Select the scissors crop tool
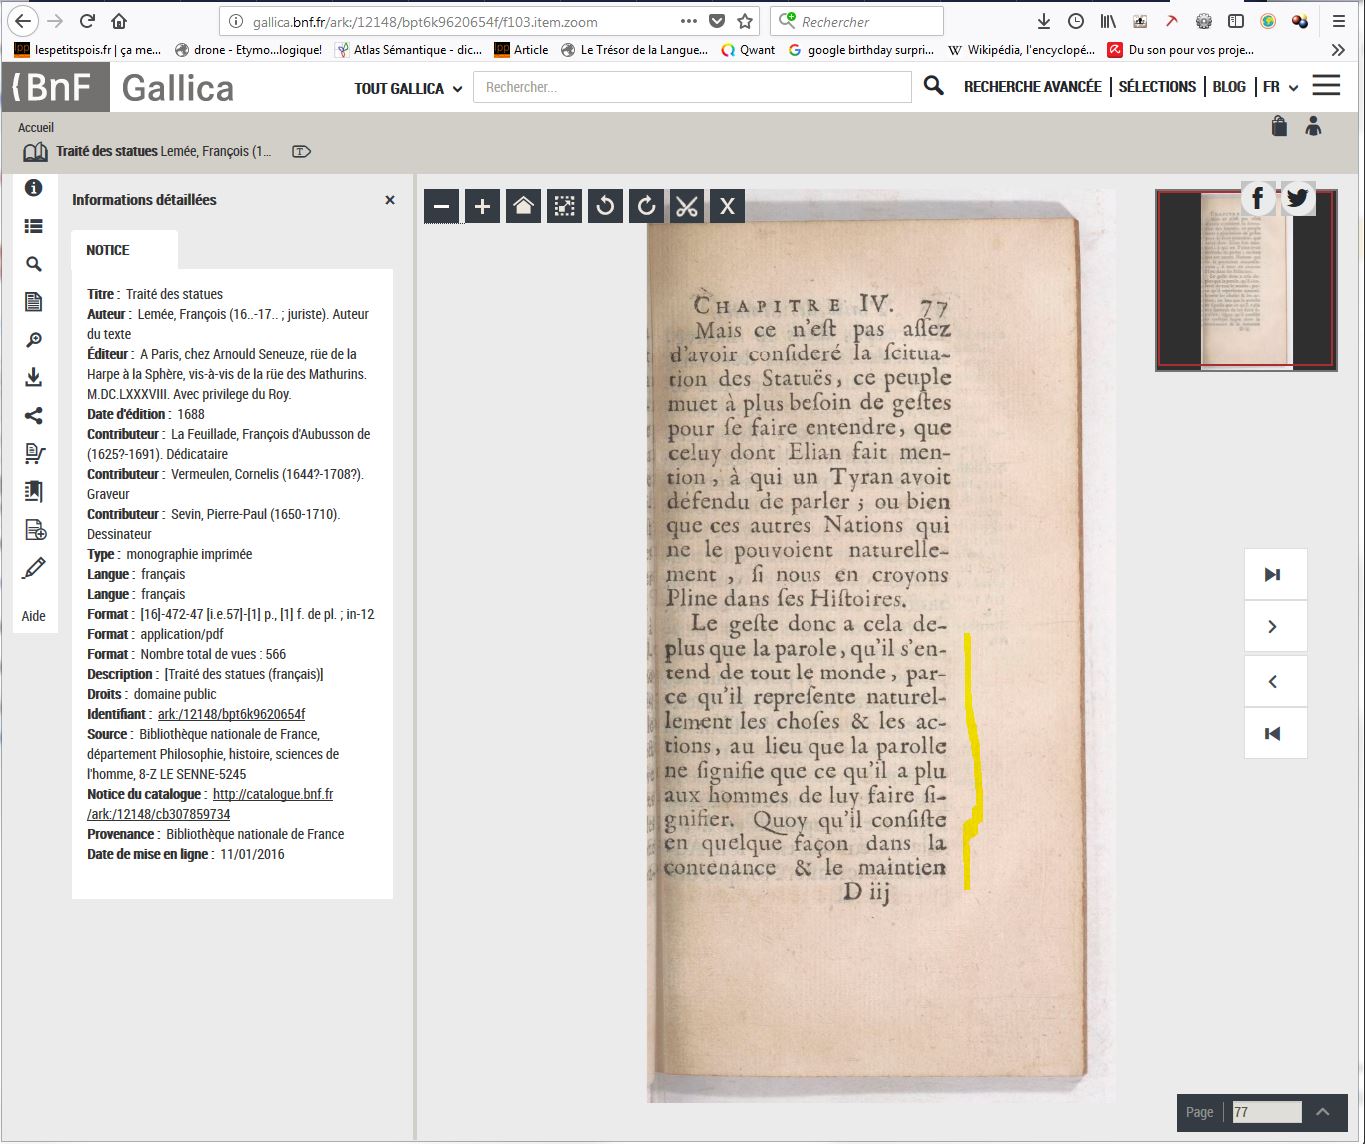This screenshot has height=1144, width=1365. point(686,206)
